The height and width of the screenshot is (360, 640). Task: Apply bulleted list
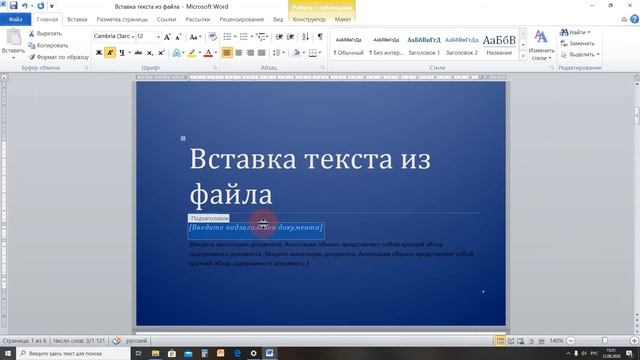tap(227, 37)
